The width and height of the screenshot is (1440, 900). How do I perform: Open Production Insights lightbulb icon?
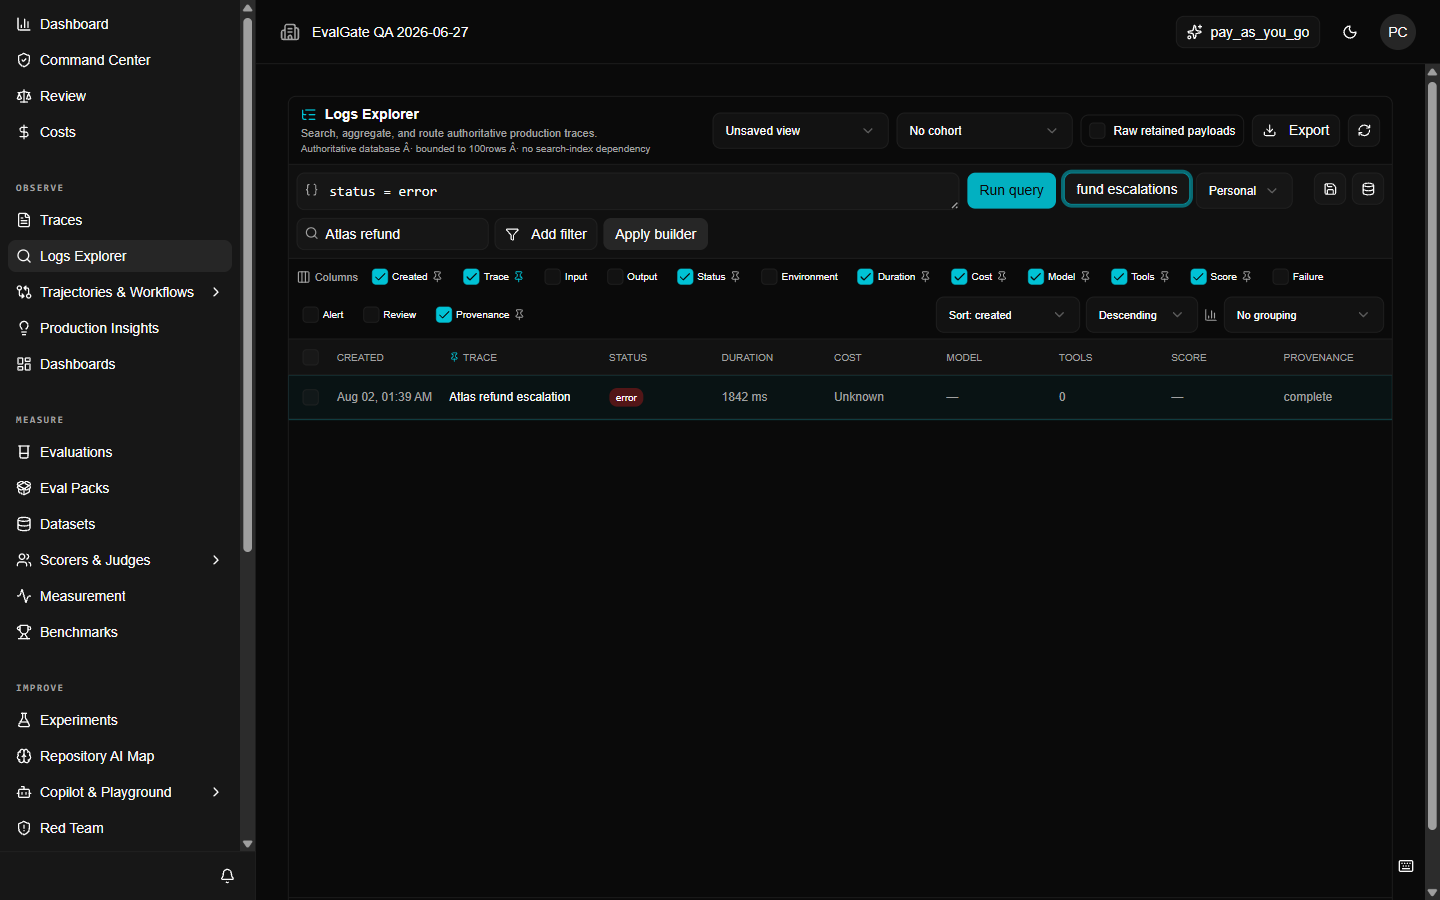(24, 328)
